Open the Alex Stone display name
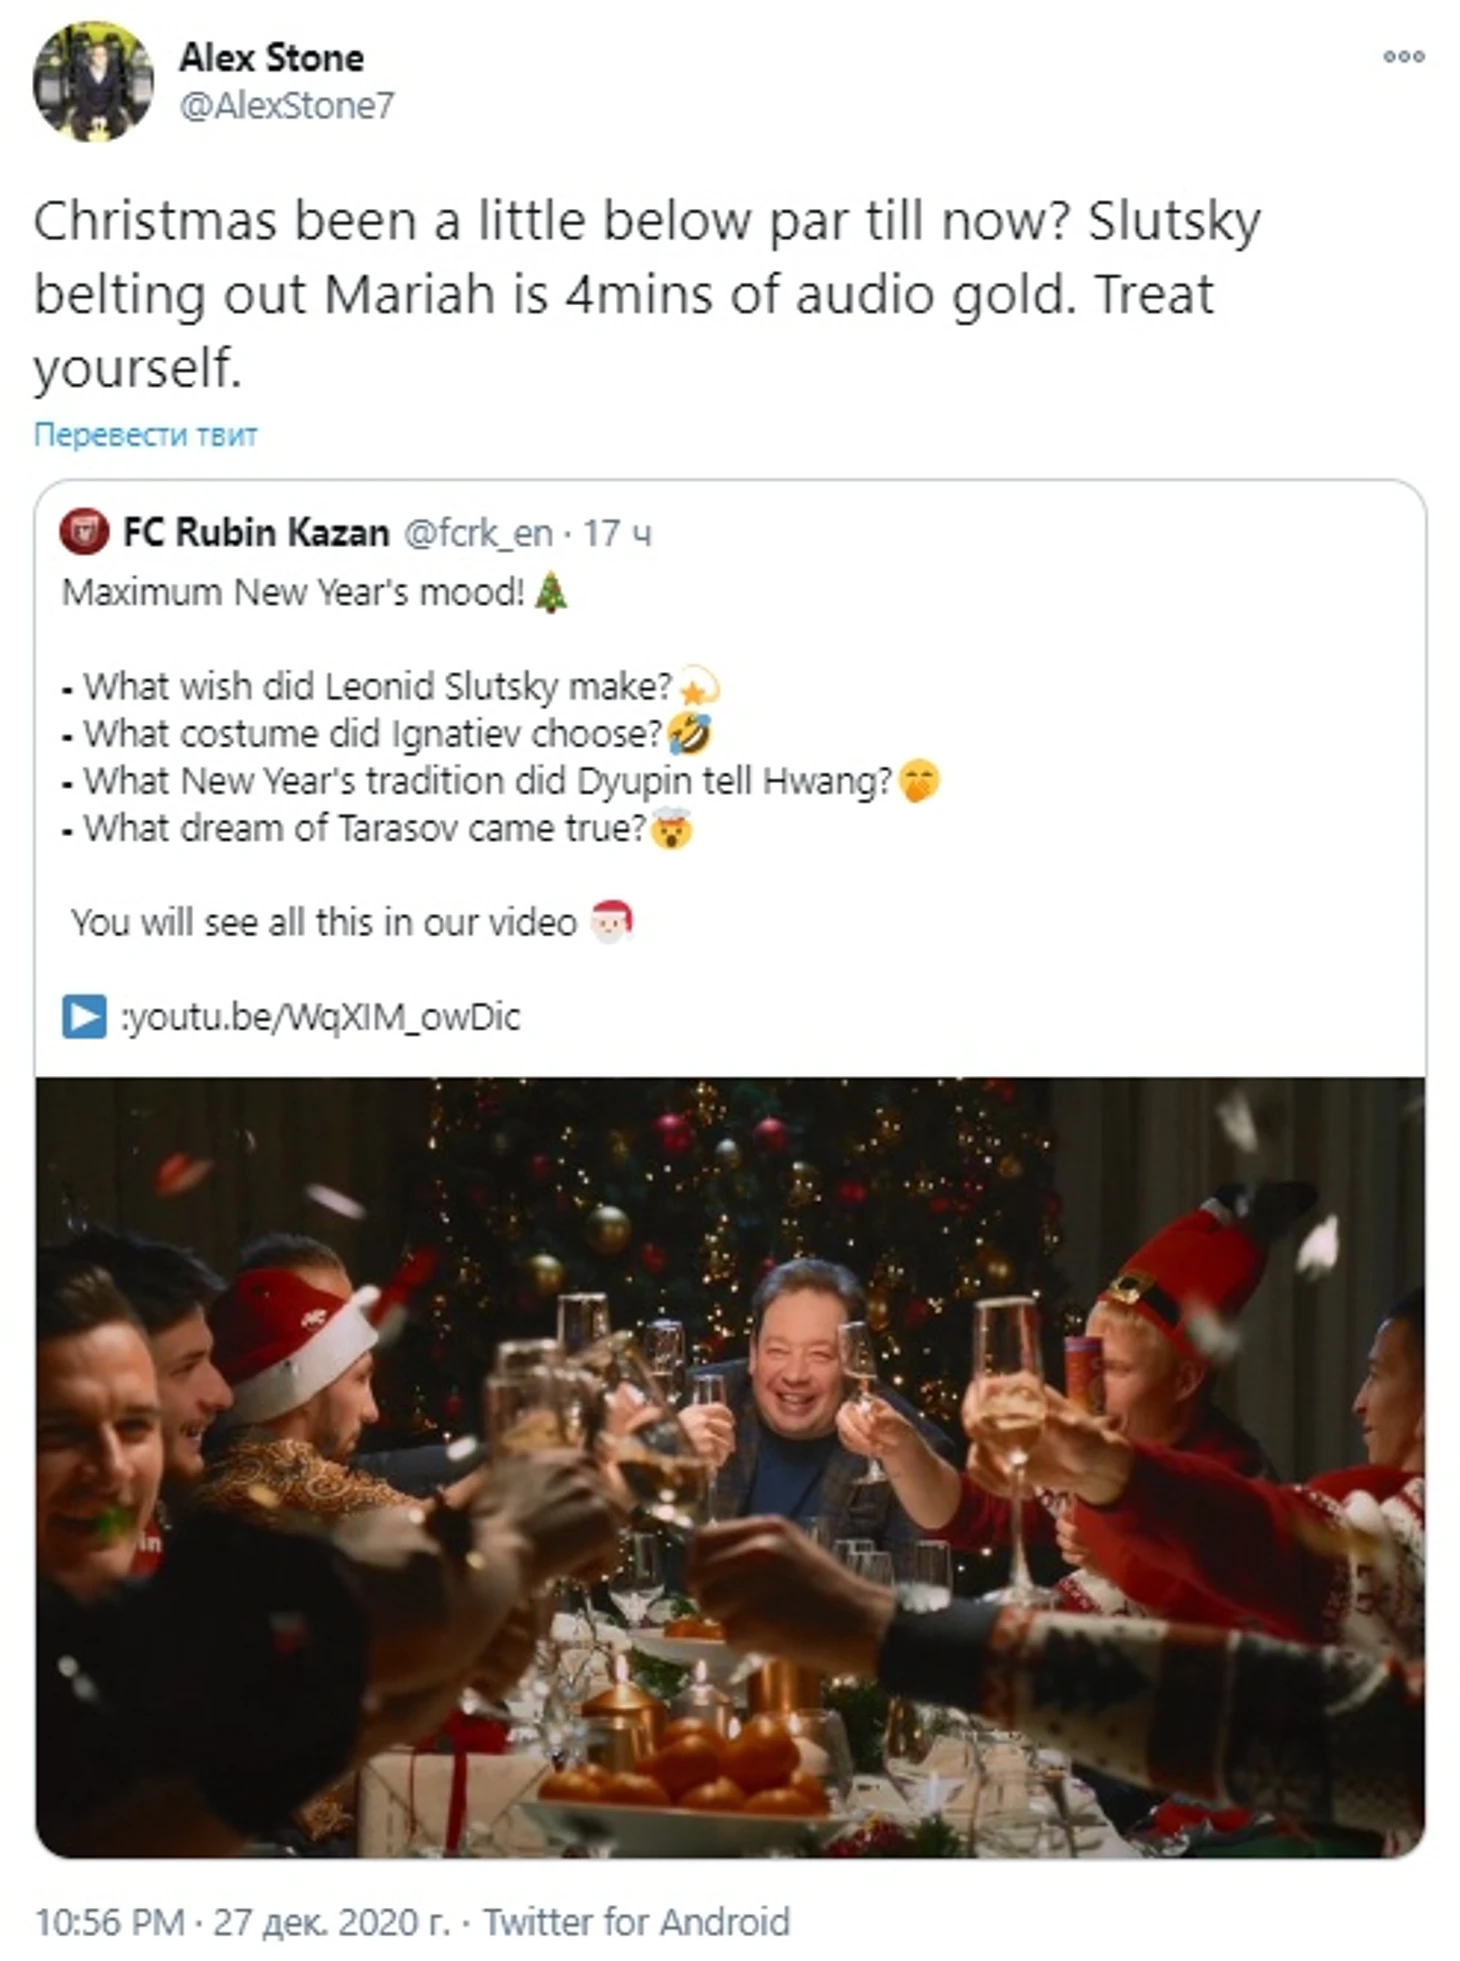This screenshot has width=1460, height=1961. [271, 58]
